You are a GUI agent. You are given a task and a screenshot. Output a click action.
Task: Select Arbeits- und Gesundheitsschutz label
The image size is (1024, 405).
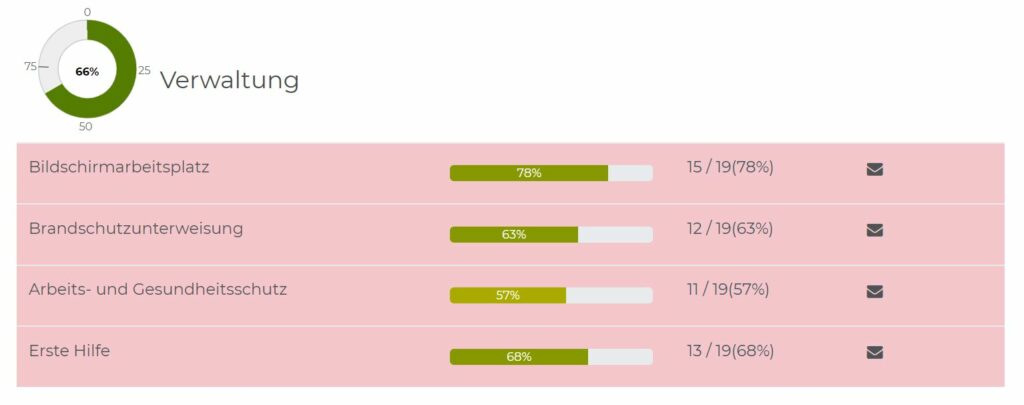pos(157,289)
